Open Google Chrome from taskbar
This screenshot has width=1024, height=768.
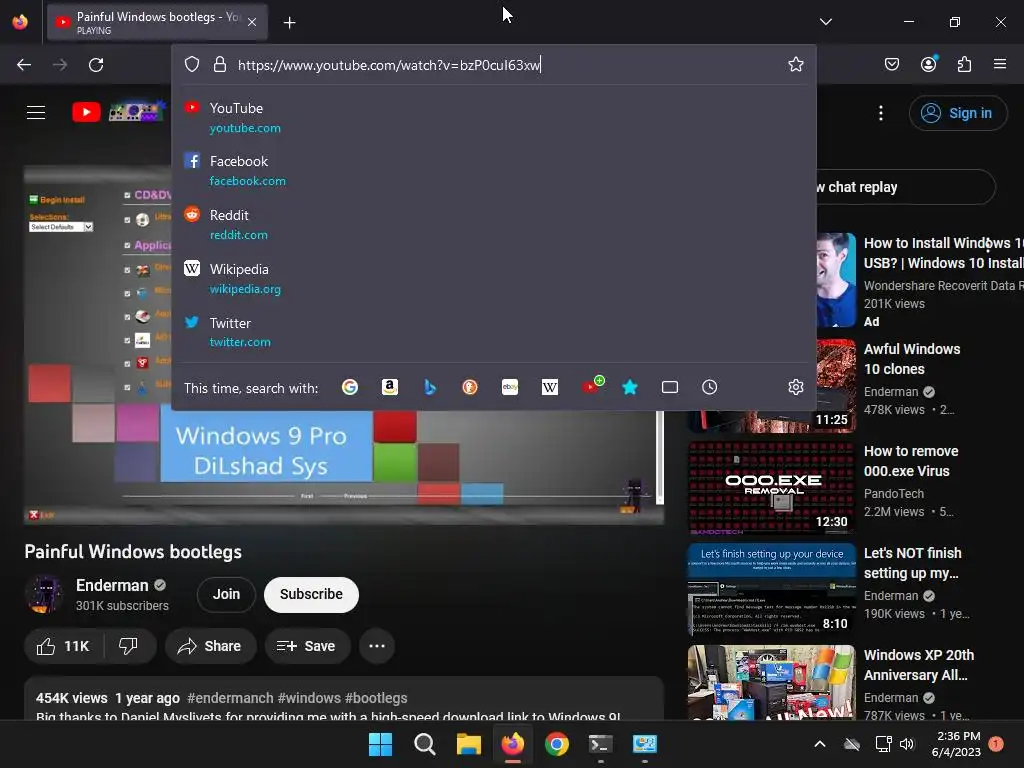[556, 744]
